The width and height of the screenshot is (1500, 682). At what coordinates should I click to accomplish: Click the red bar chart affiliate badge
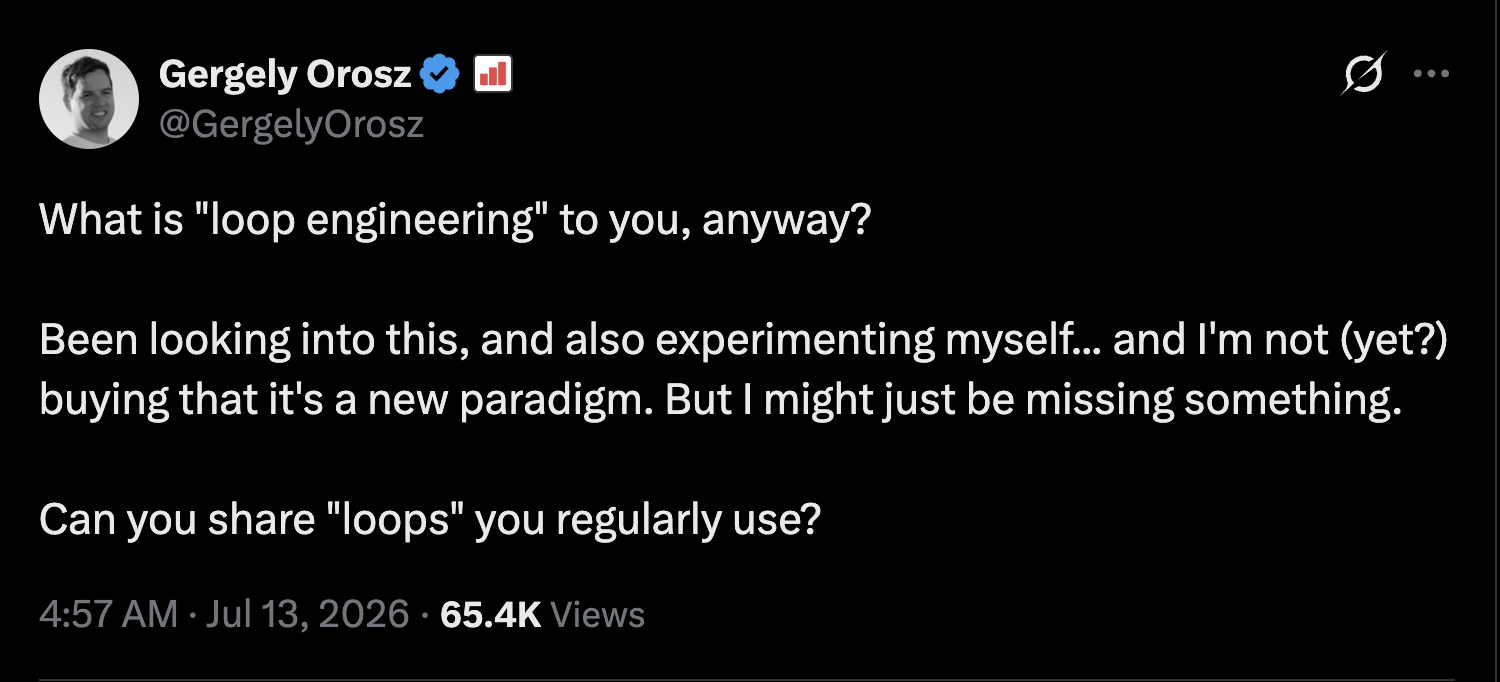pos(490,73)
